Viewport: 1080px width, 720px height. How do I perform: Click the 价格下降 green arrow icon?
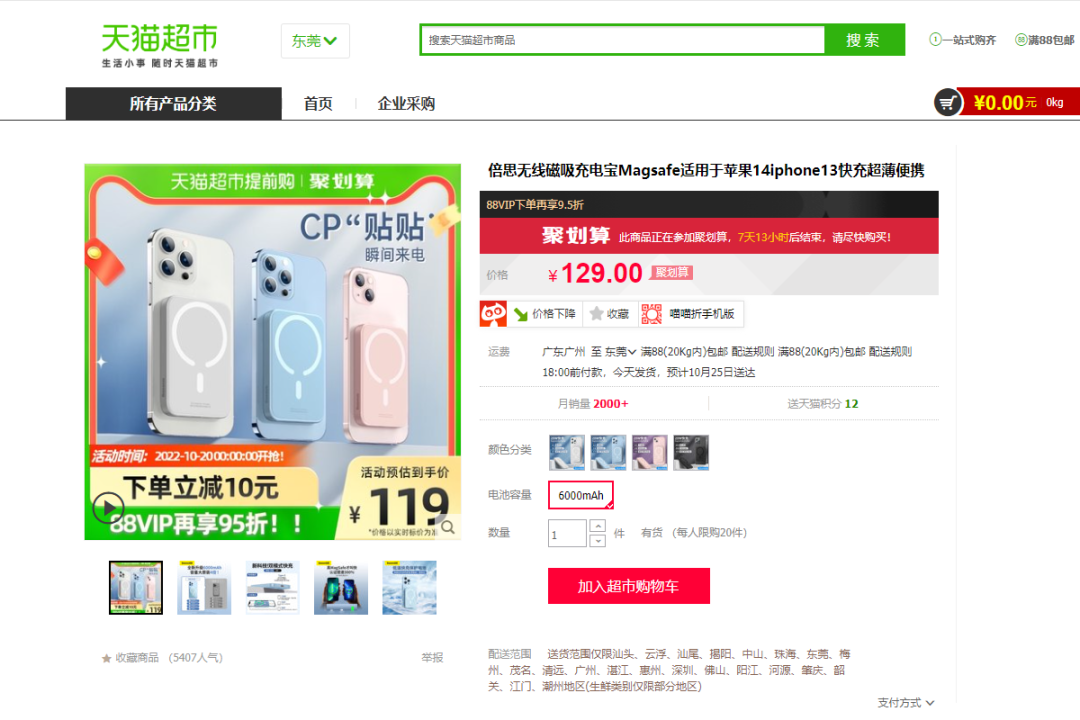(x=521, y=314)
